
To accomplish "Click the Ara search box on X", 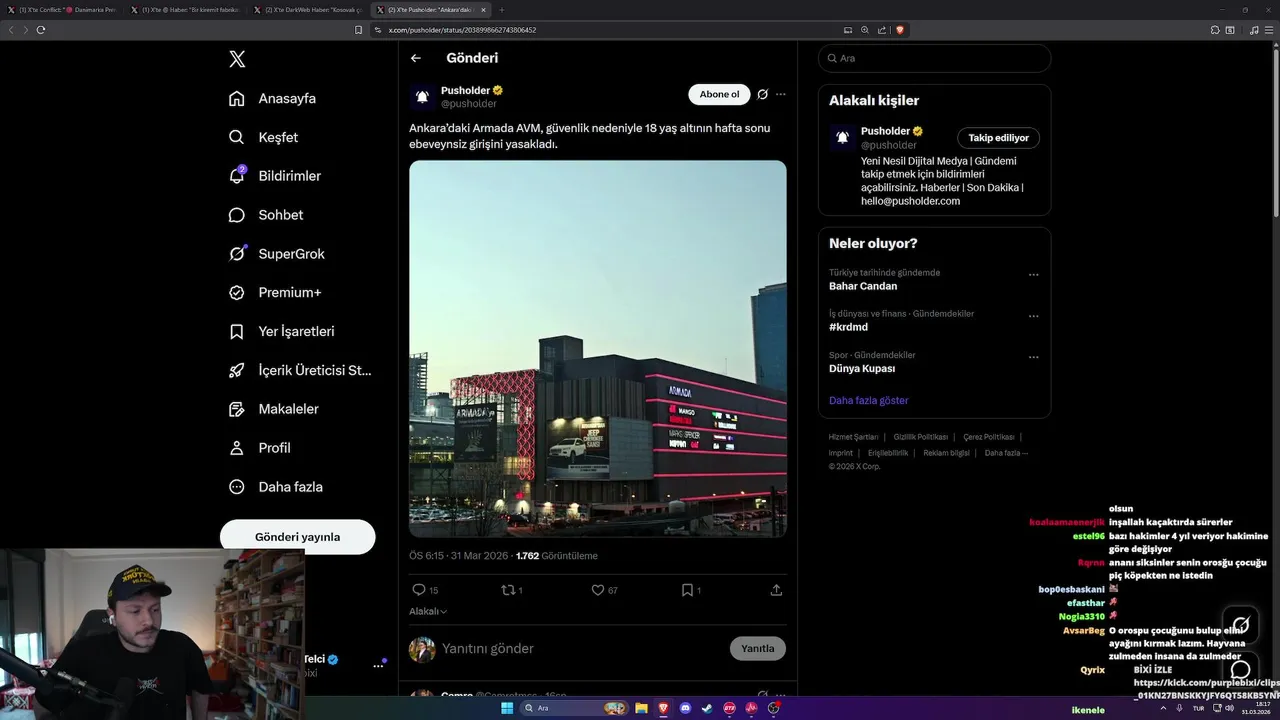I will (x=934, y=58).
